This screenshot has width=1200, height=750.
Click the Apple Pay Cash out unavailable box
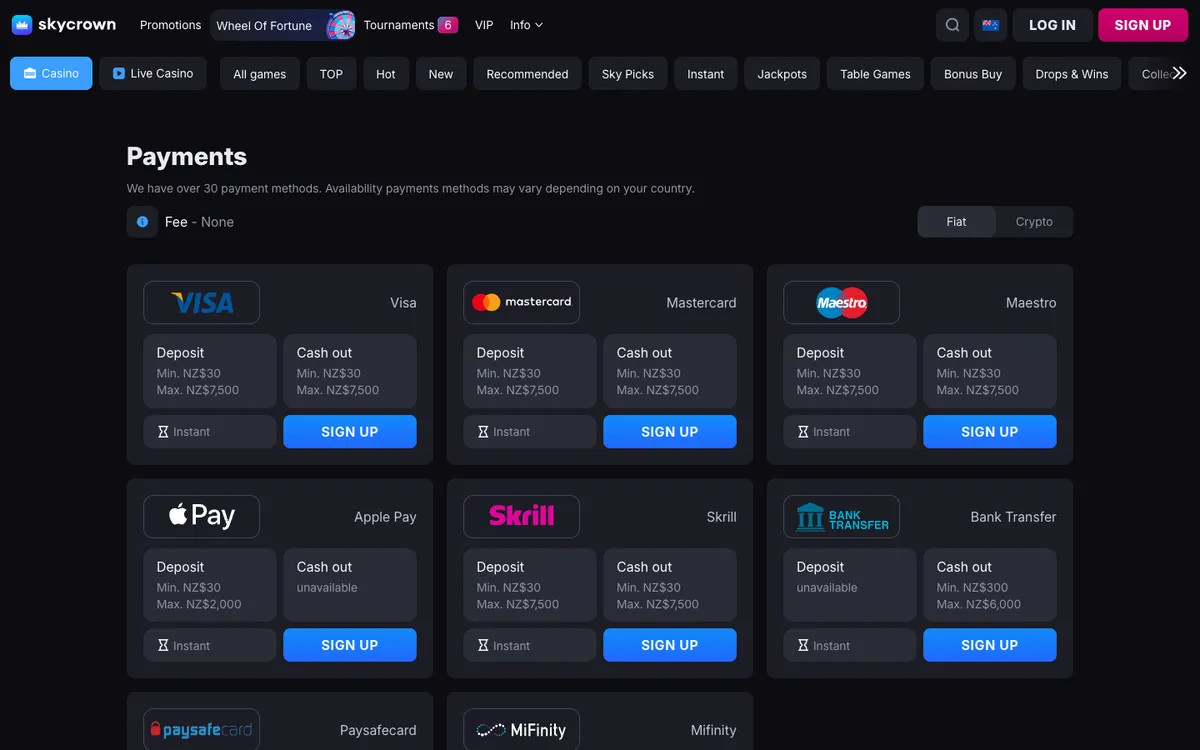point(350,585)
